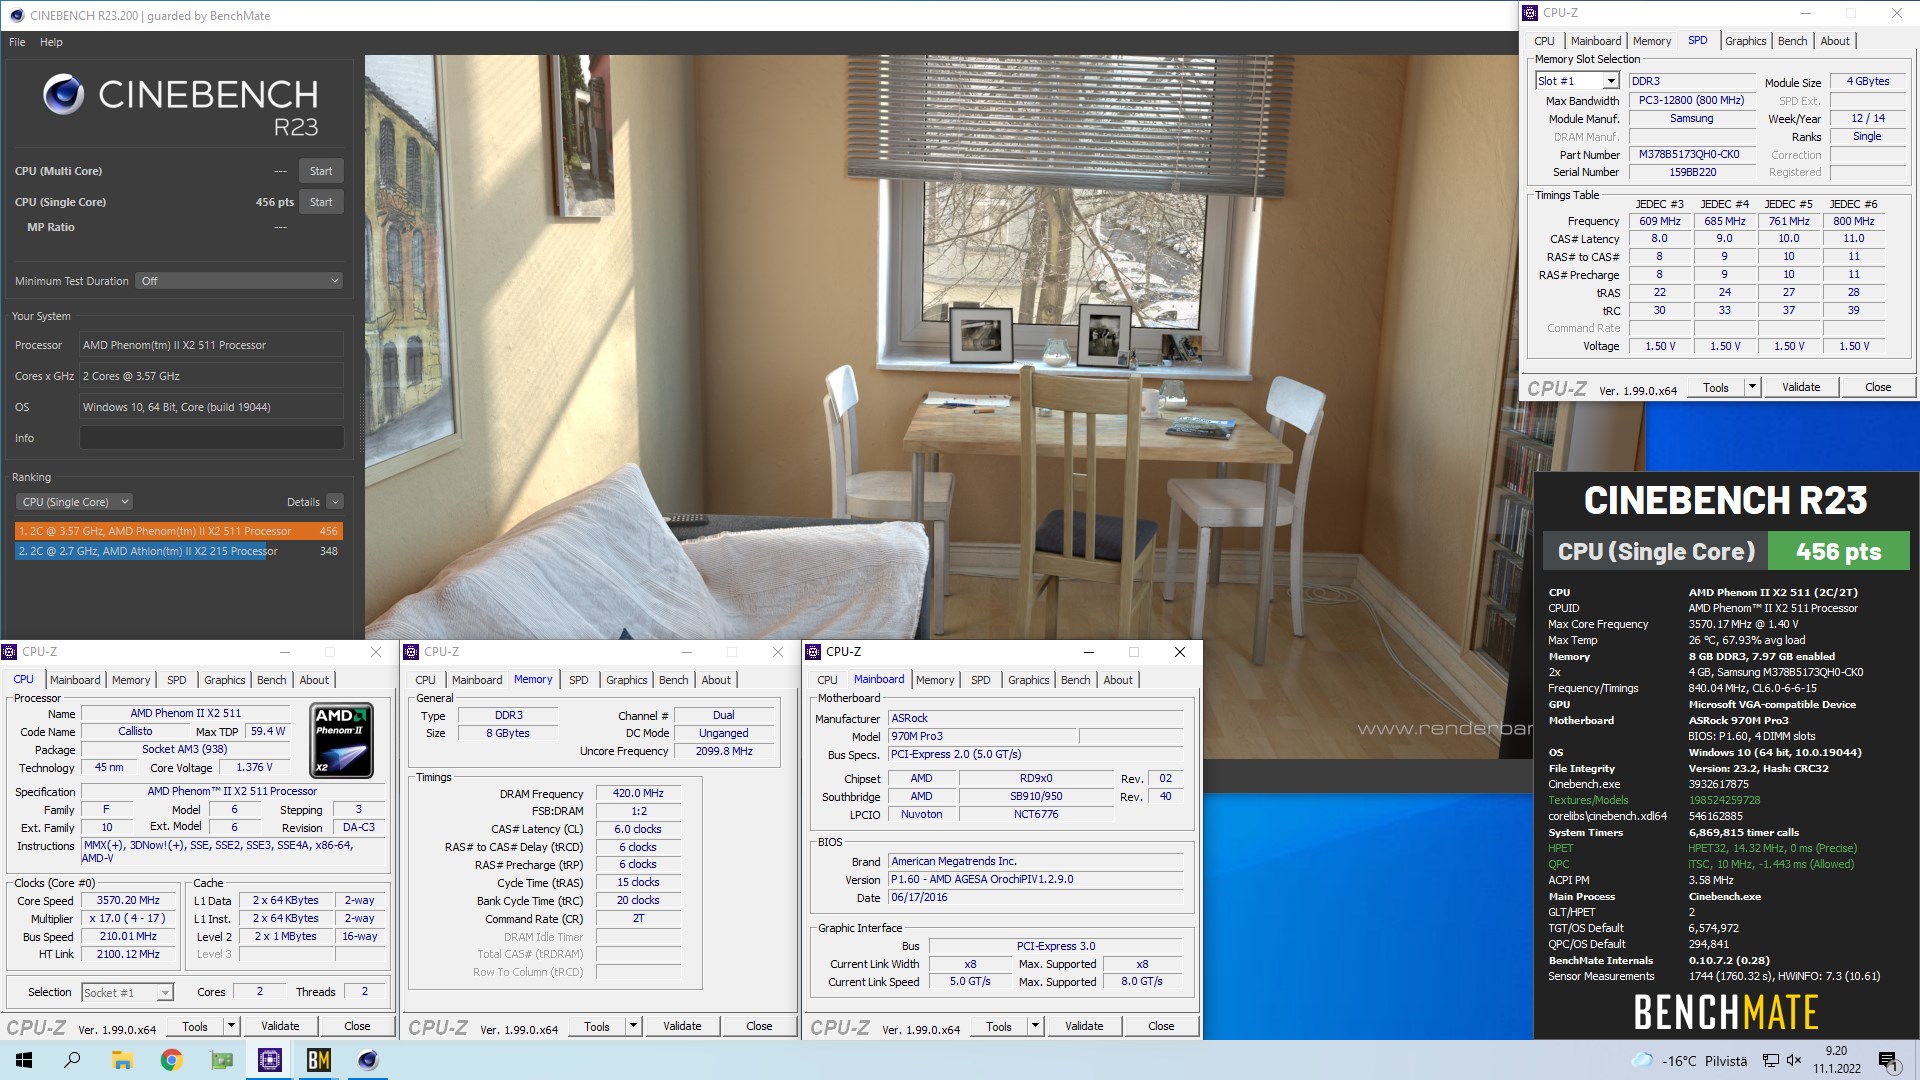
Task: Click 456 pts green BenchMate score
Action: pos(1838,551)
